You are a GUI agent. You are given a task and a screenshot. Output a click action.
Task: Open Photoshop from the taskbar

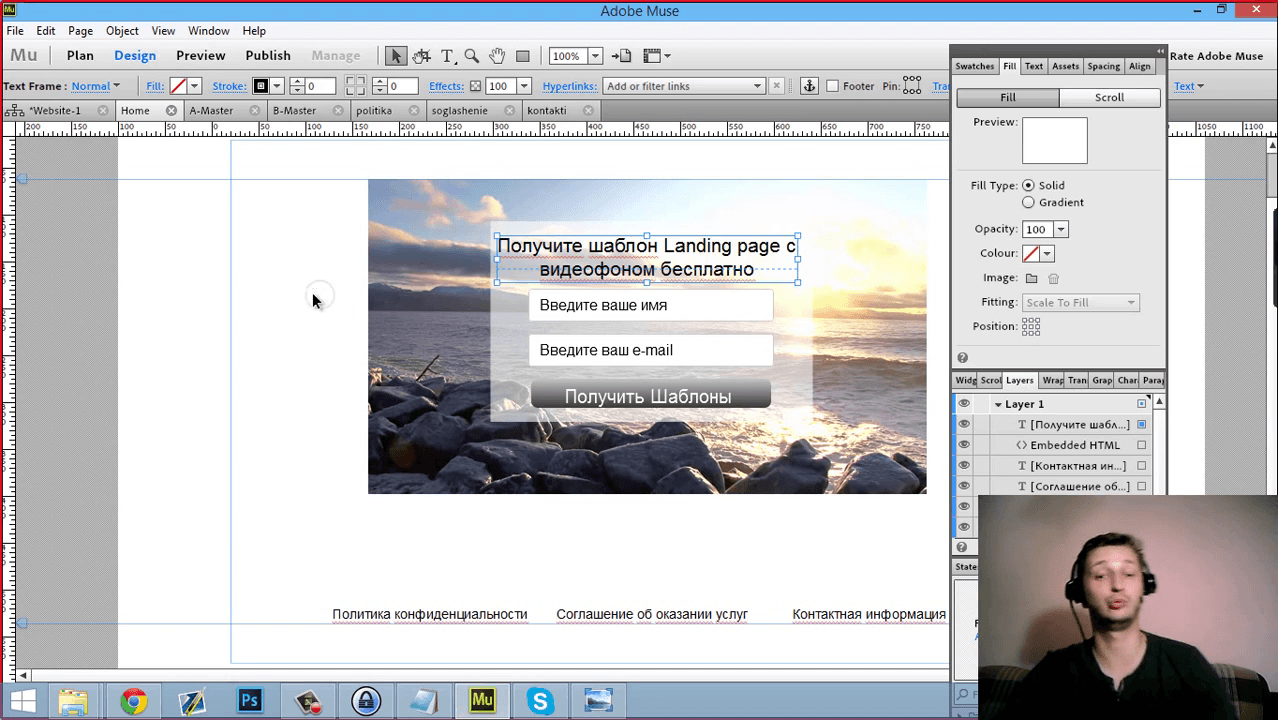tap(250, 701)
